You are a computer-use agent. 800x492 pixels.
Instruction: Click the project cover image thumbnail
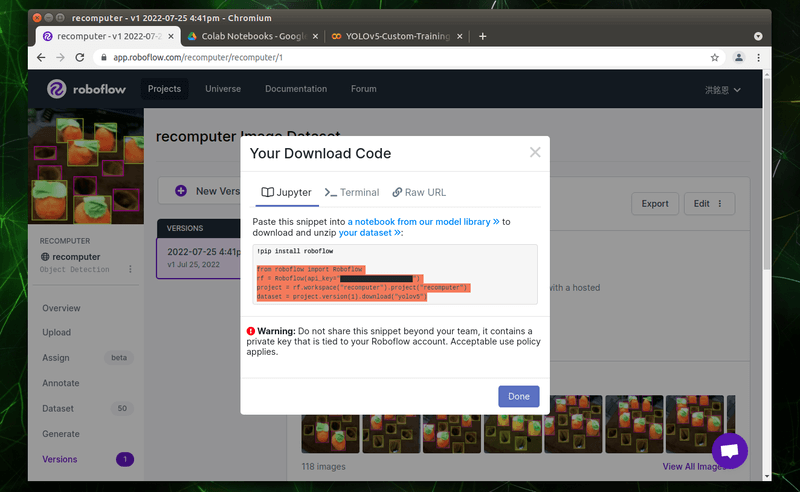(x=86, y=166)
